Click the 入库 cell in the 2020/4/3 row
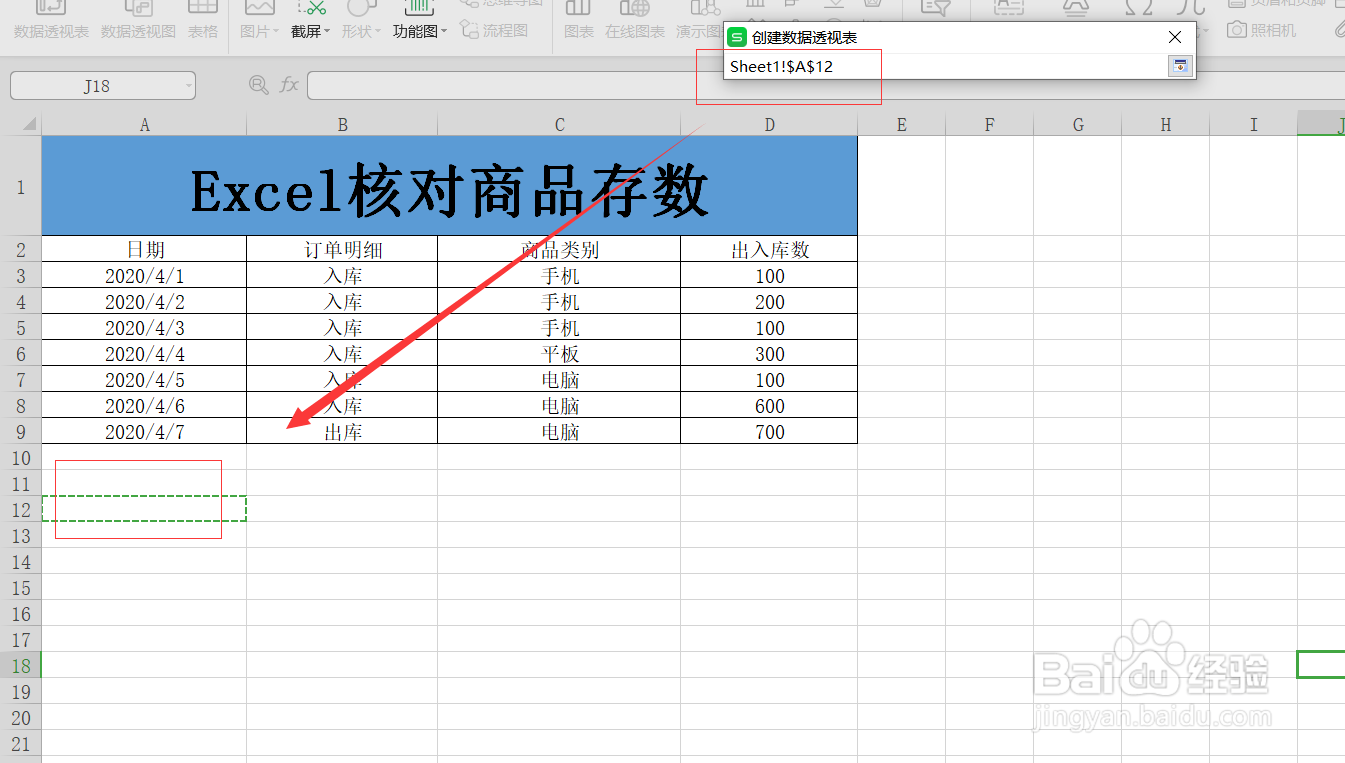 click(x=342, y=327)
